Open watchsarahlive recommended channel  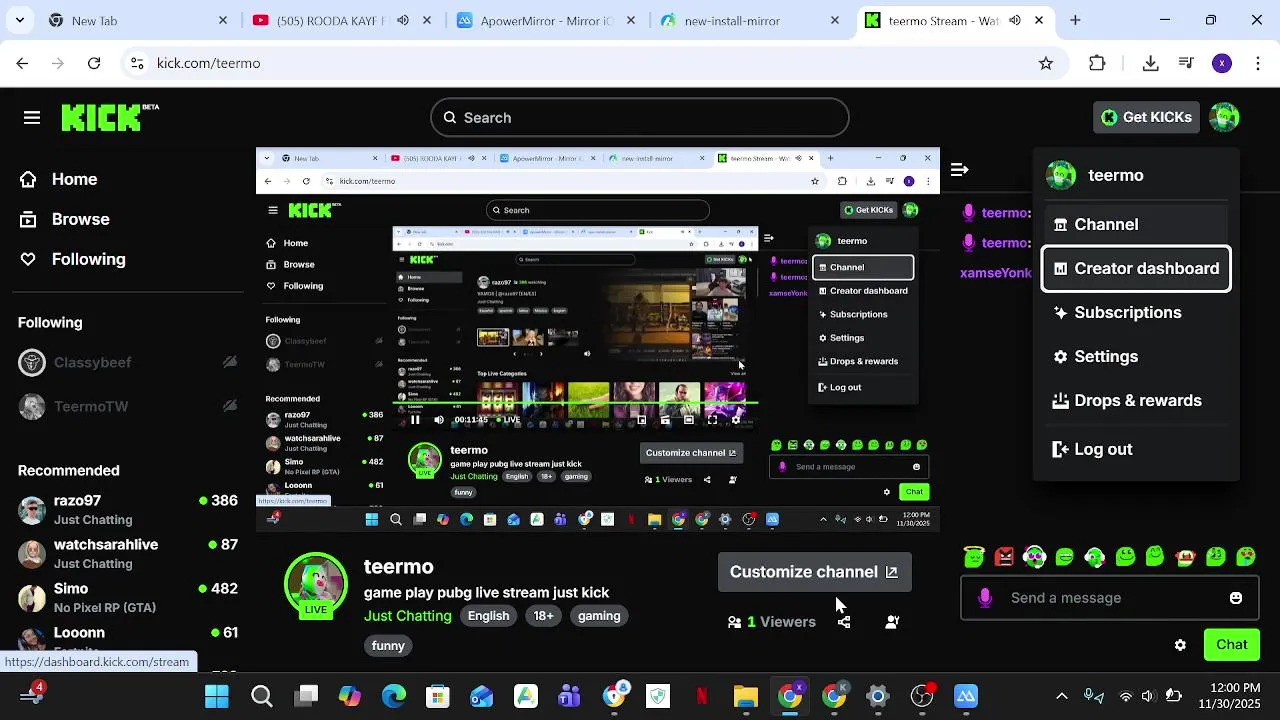(128, 553)
